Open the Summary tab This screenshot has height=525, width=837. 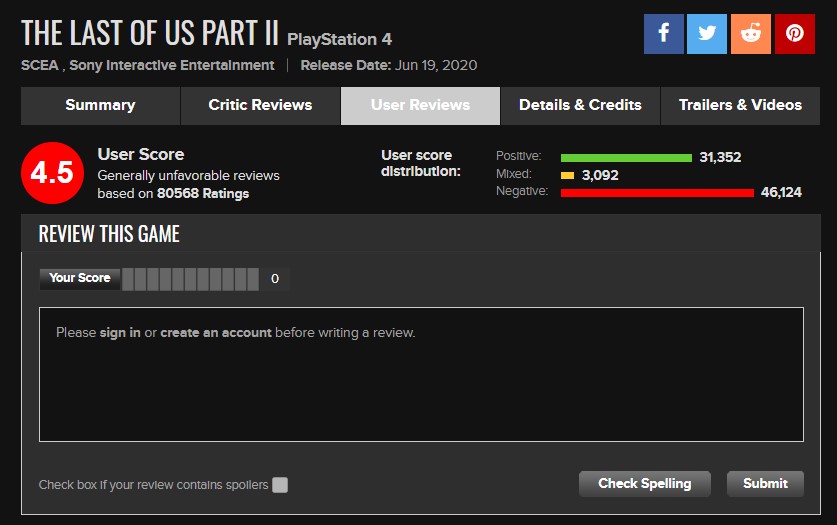[x=100, y=106]
